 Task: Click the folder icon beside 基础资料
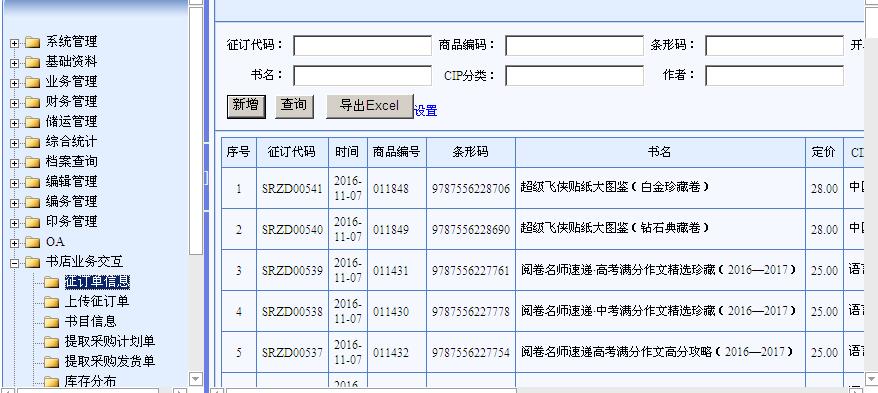click(32, 63)
